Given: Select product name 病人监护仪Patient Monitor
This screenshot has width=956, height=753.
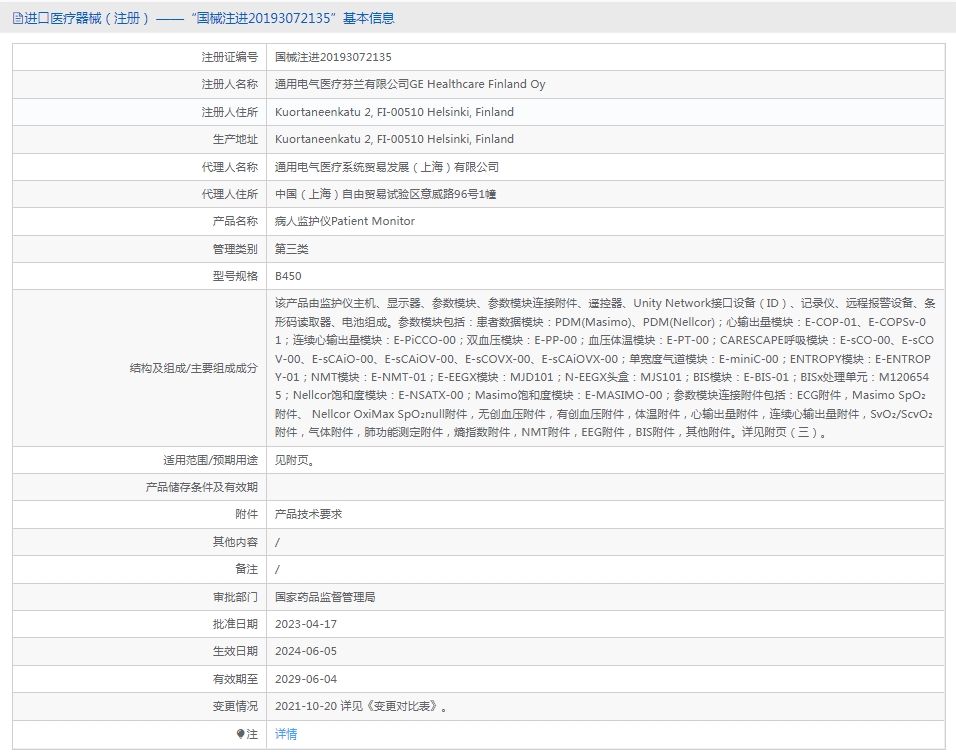Looking at the screenshot, I should (344, 221).
